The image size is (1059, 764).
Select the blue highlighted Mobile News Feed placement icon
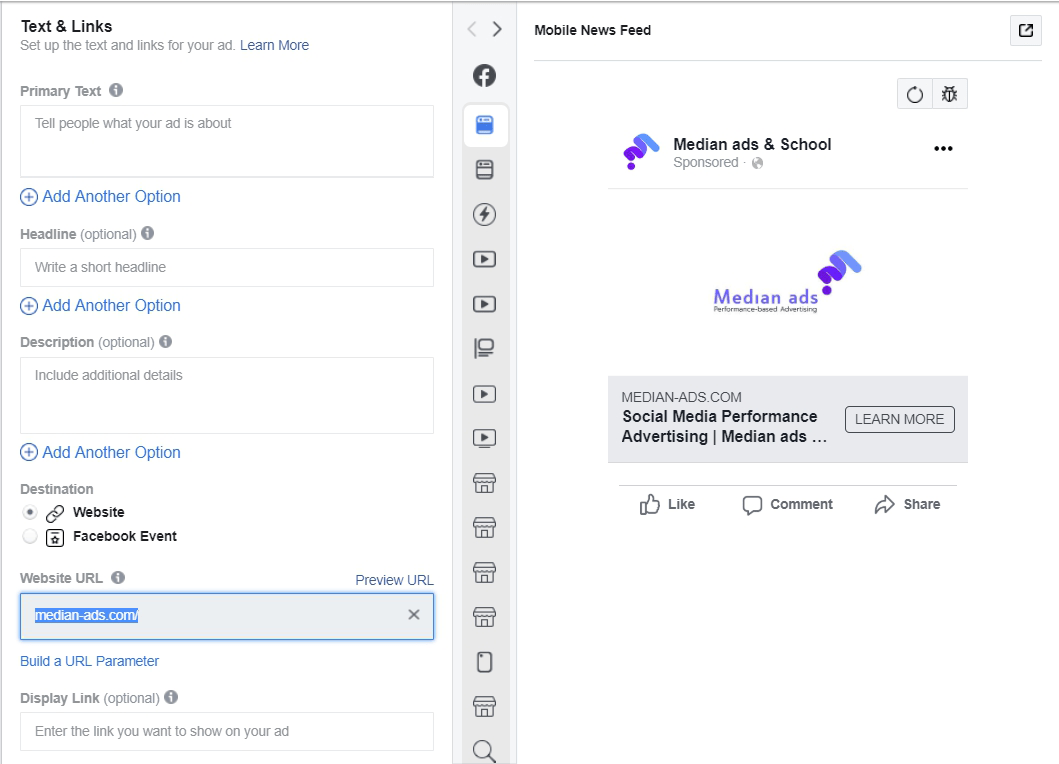pos(484,125)
